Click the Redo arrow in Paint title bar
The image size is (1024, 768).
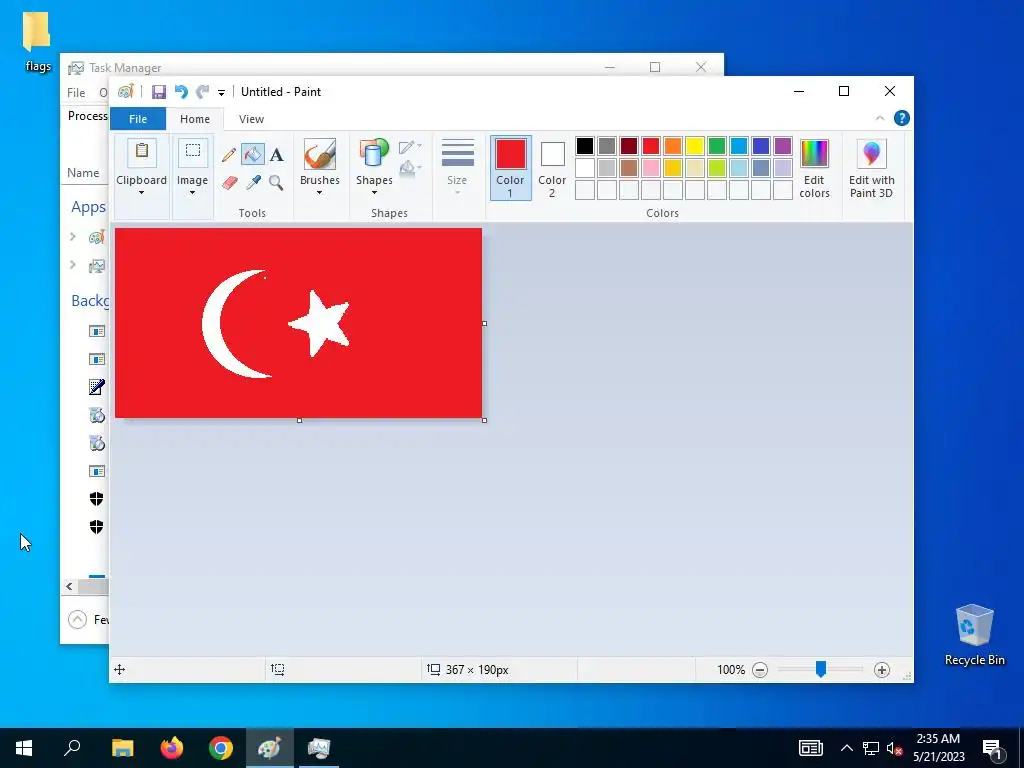pos(203,92)
